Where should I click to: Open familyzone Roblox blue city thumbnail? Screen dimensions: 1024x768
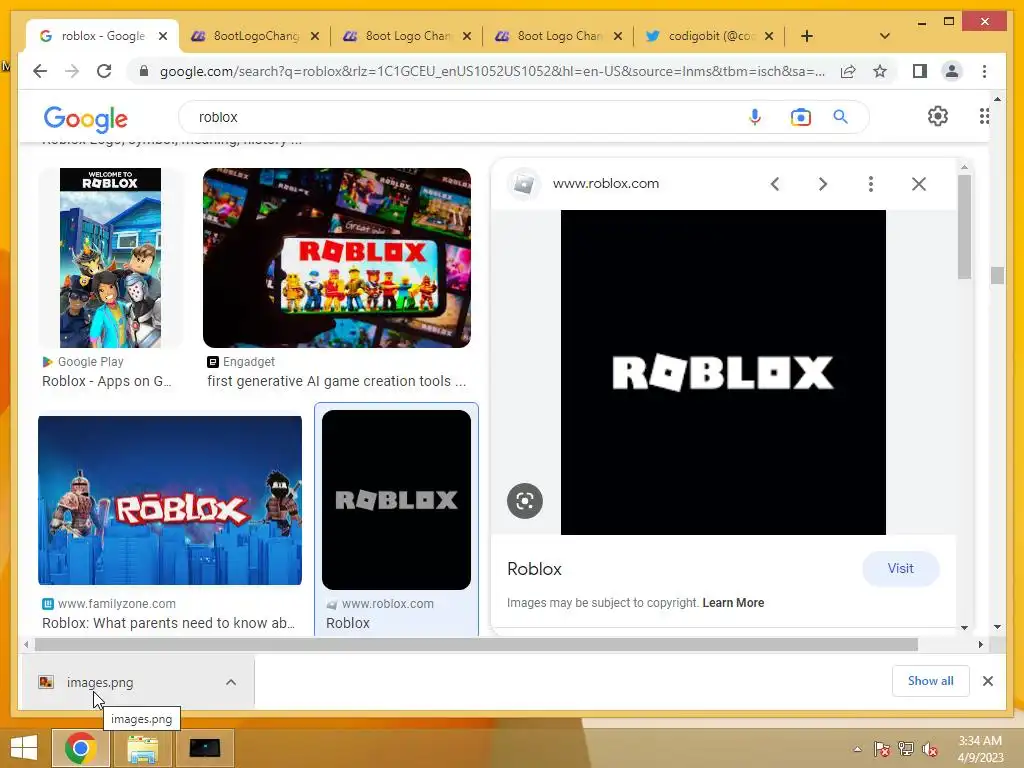point(170,500)
